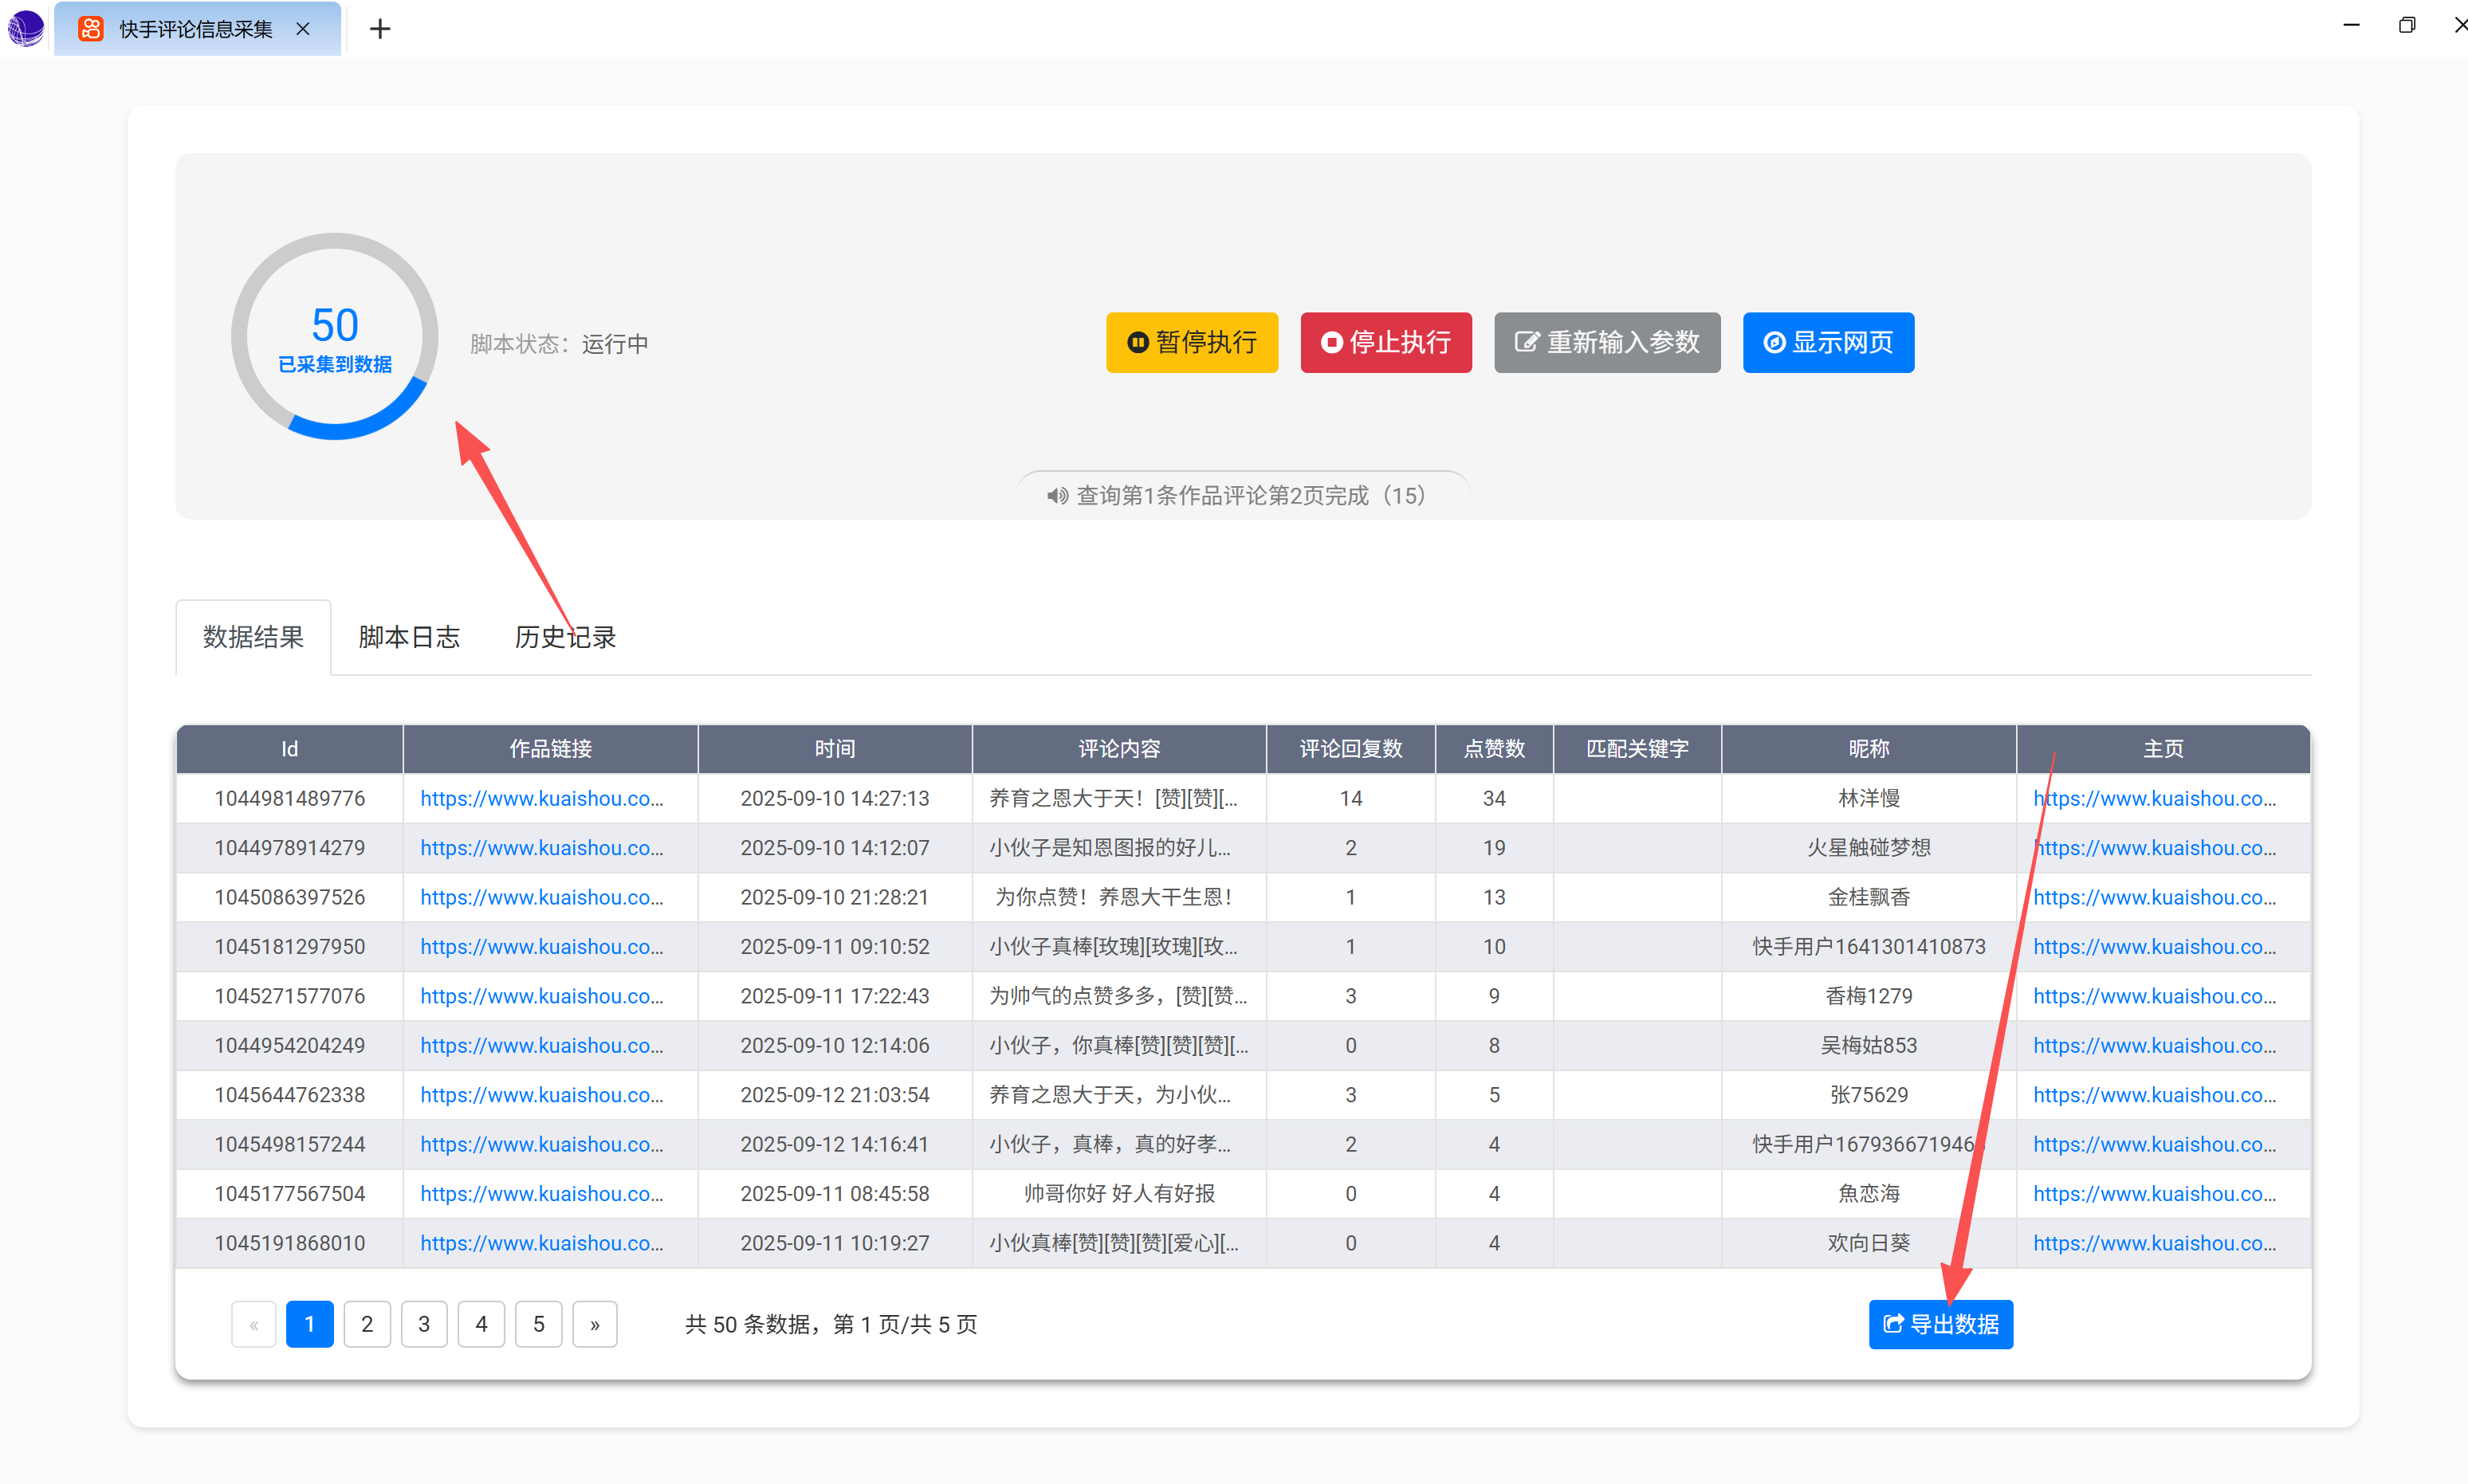
Task: Click the speaker icon in status message
Action: click(x=1057, y=496)
